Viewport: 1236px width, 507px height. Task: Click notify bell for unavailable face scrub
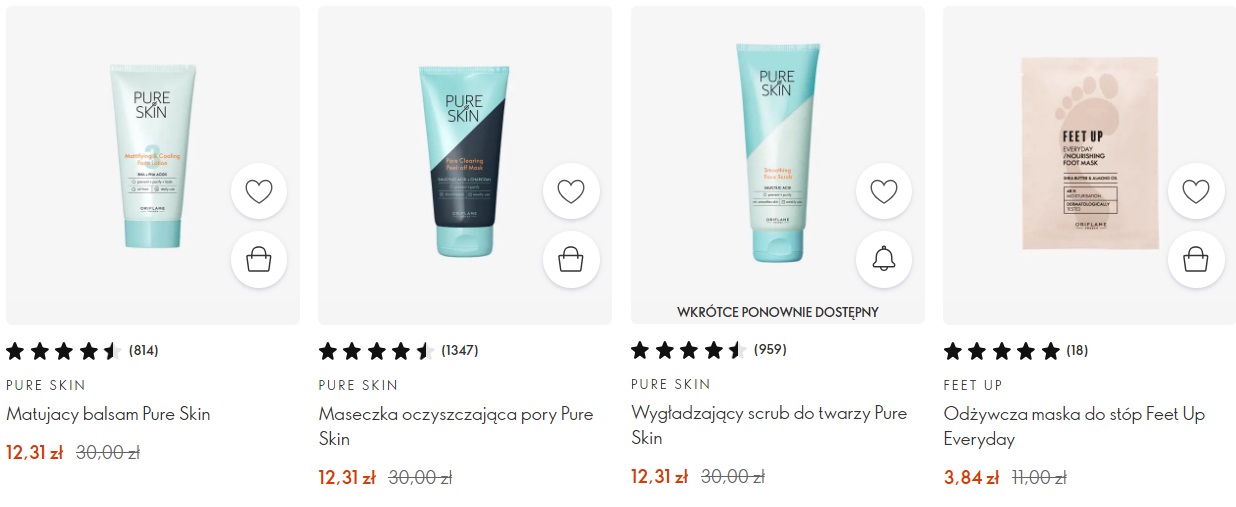click(884, 260)
